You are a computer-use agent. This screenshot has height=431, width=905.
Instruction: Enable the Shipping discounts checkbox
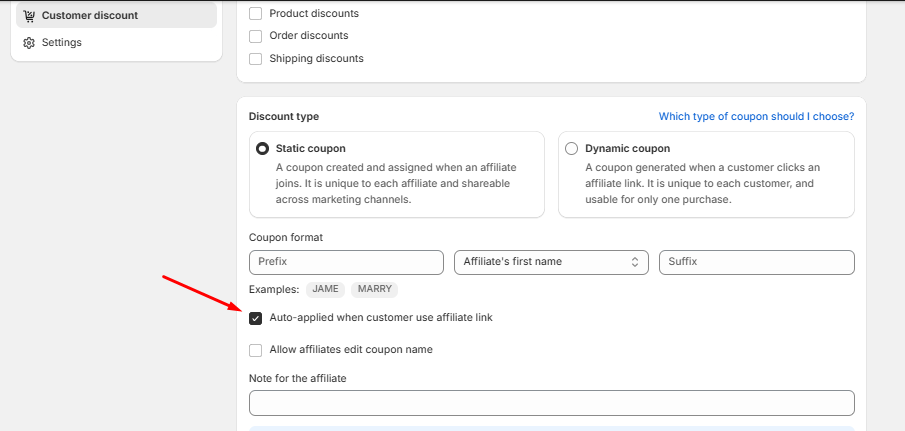(x=256, y=59)
